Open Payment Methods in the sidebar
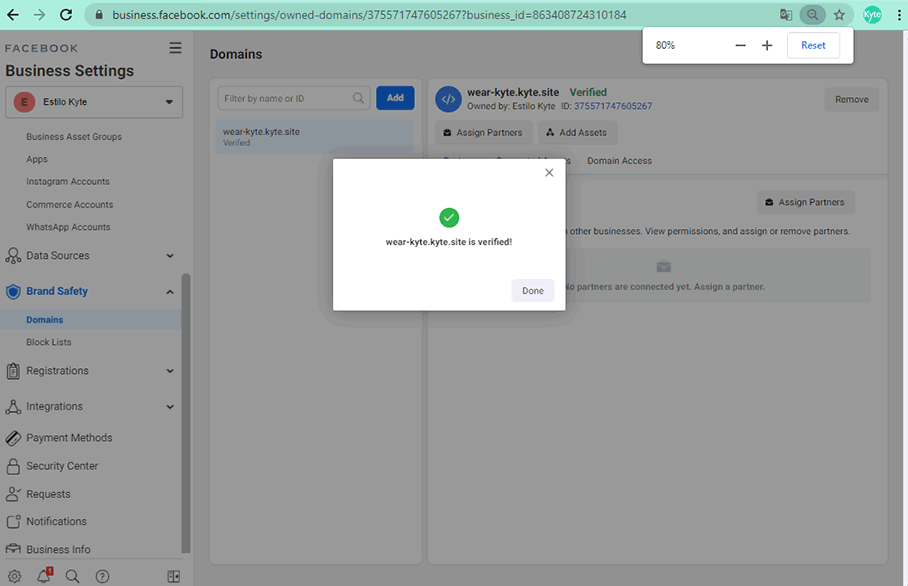Screen dimensions: 908x586 pyautogui.click(x=69, y=438)
